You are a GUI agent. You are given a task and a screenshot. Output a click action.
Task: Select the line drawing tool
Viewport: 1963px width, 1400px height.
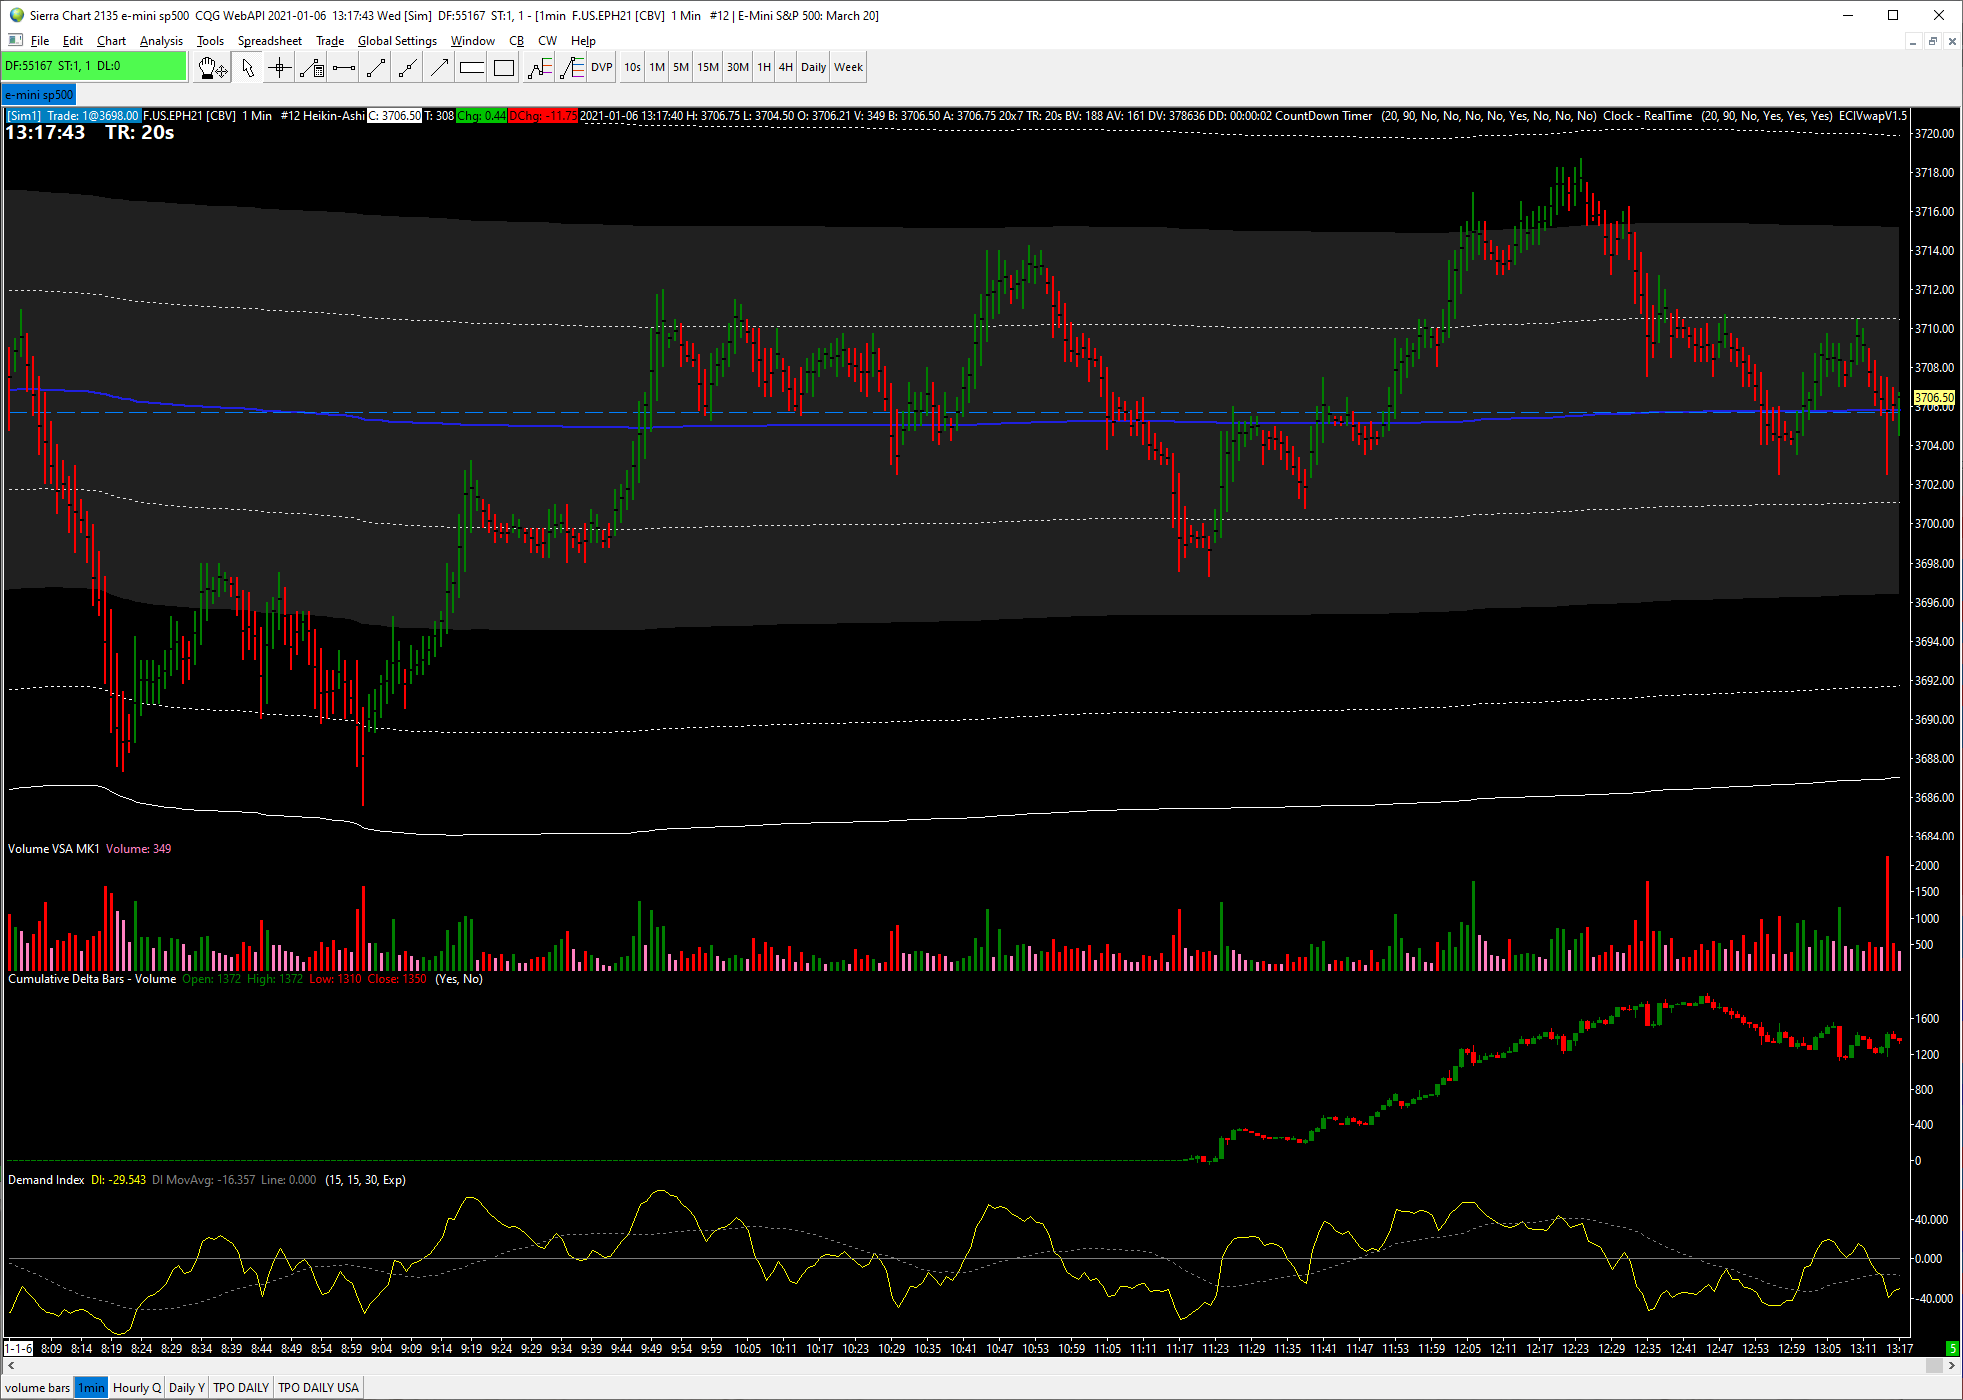376,68
